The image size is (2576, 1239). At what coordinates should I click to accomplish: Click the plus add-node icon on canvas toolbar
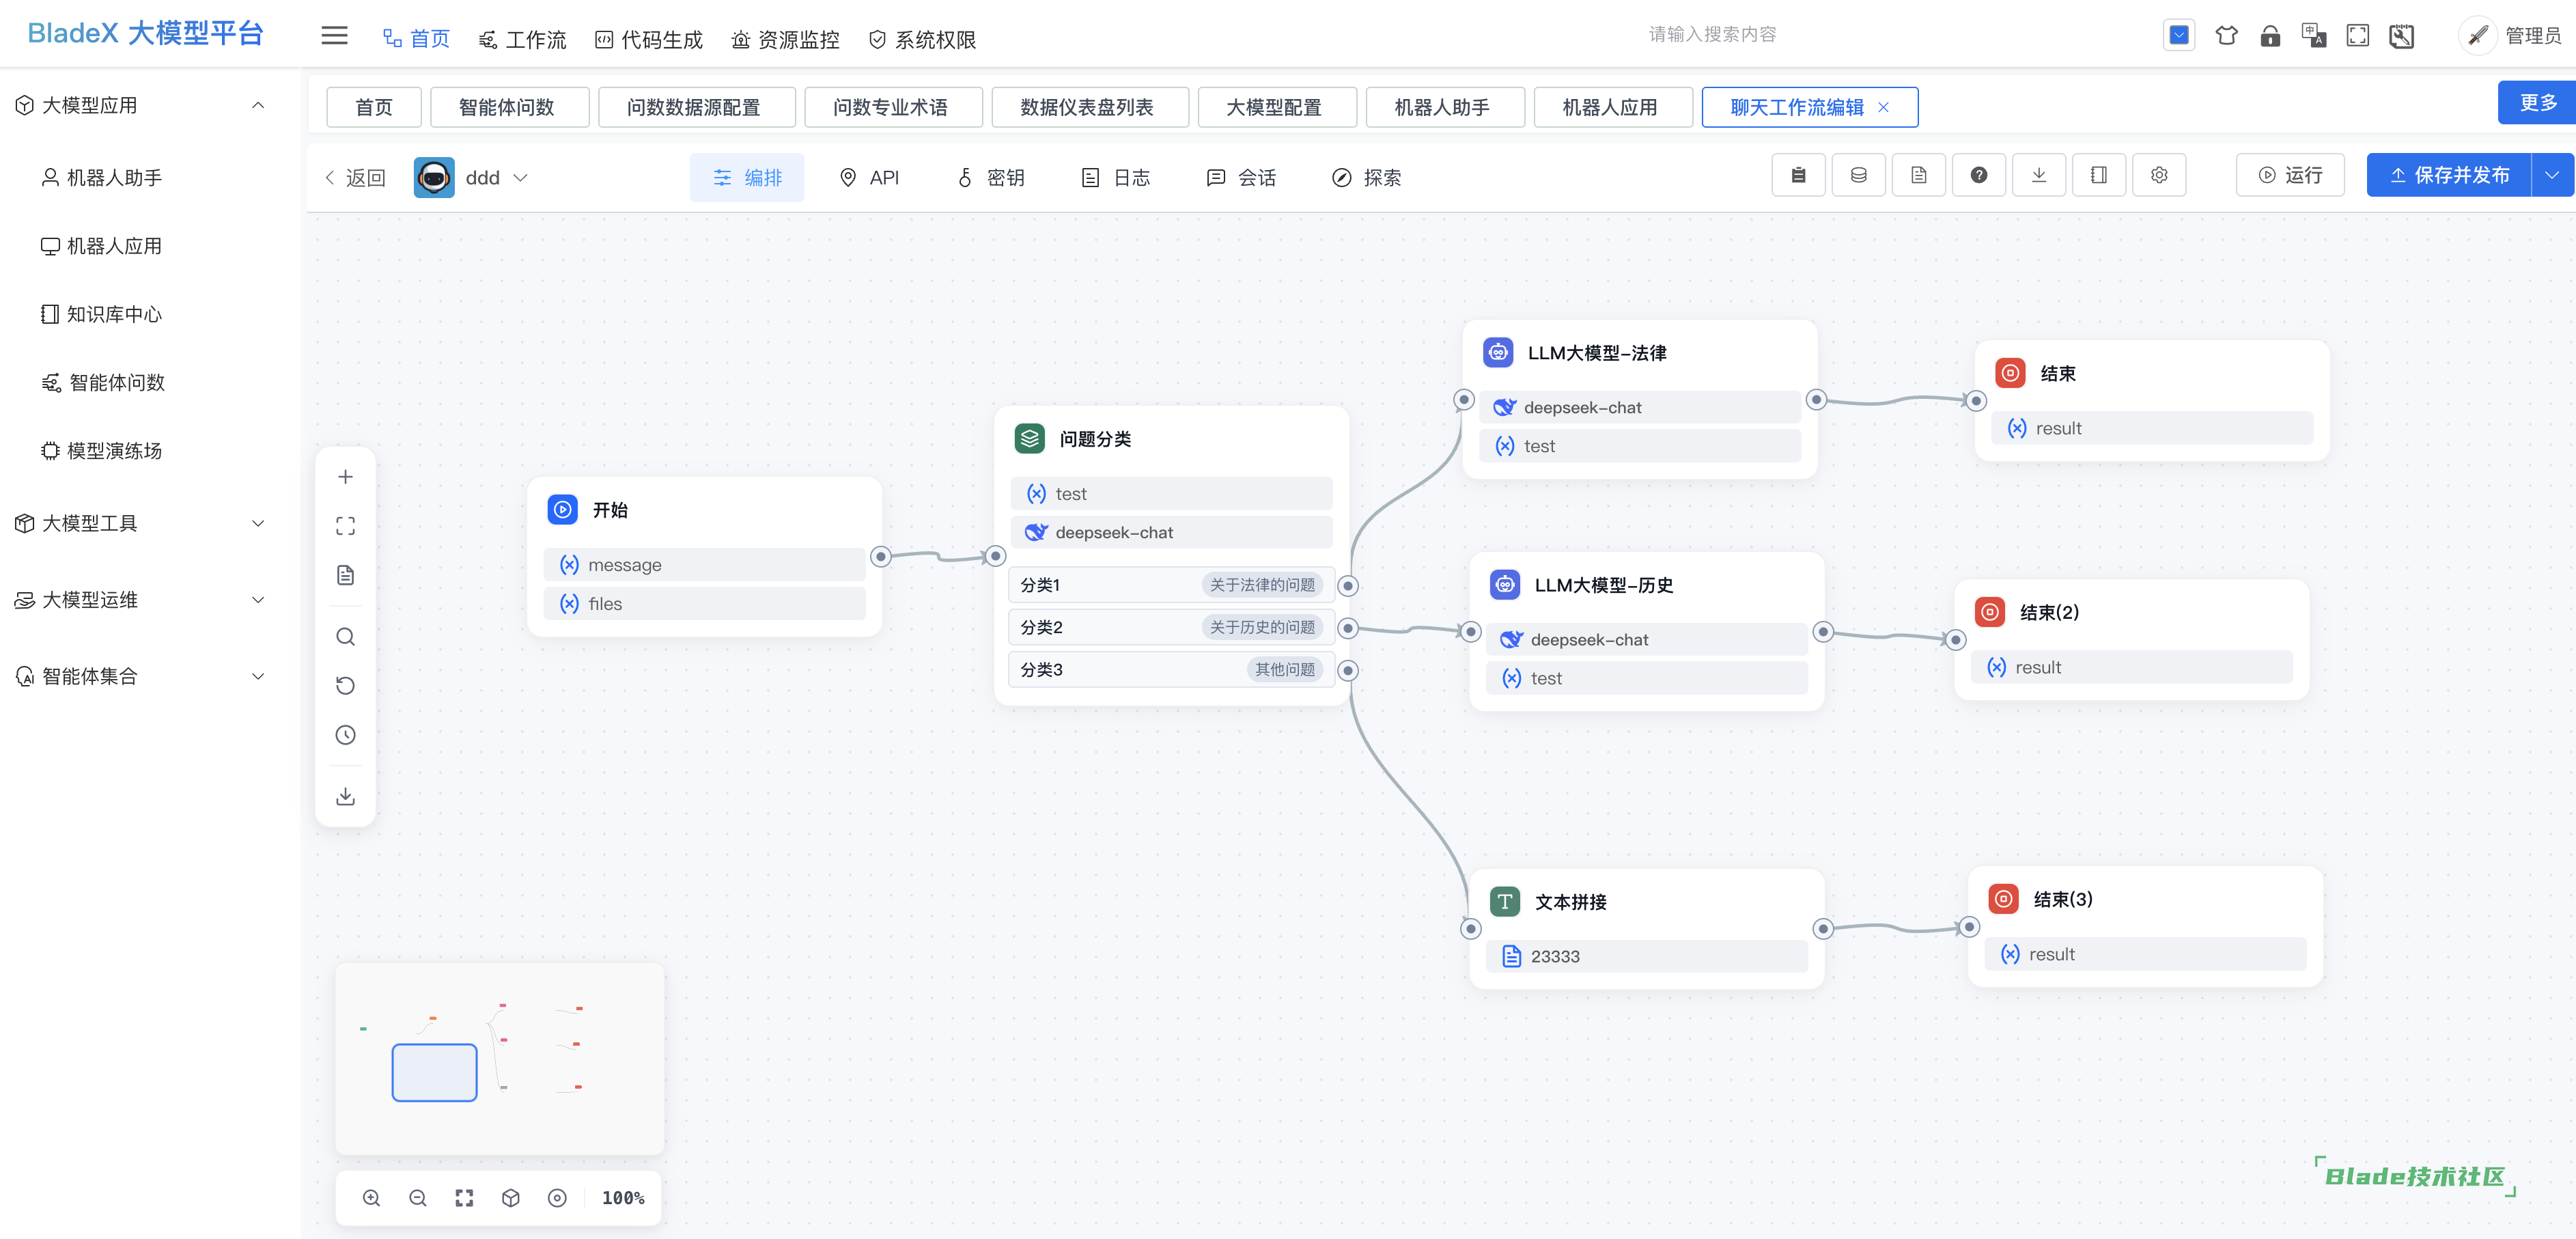[x=345, y=477]
